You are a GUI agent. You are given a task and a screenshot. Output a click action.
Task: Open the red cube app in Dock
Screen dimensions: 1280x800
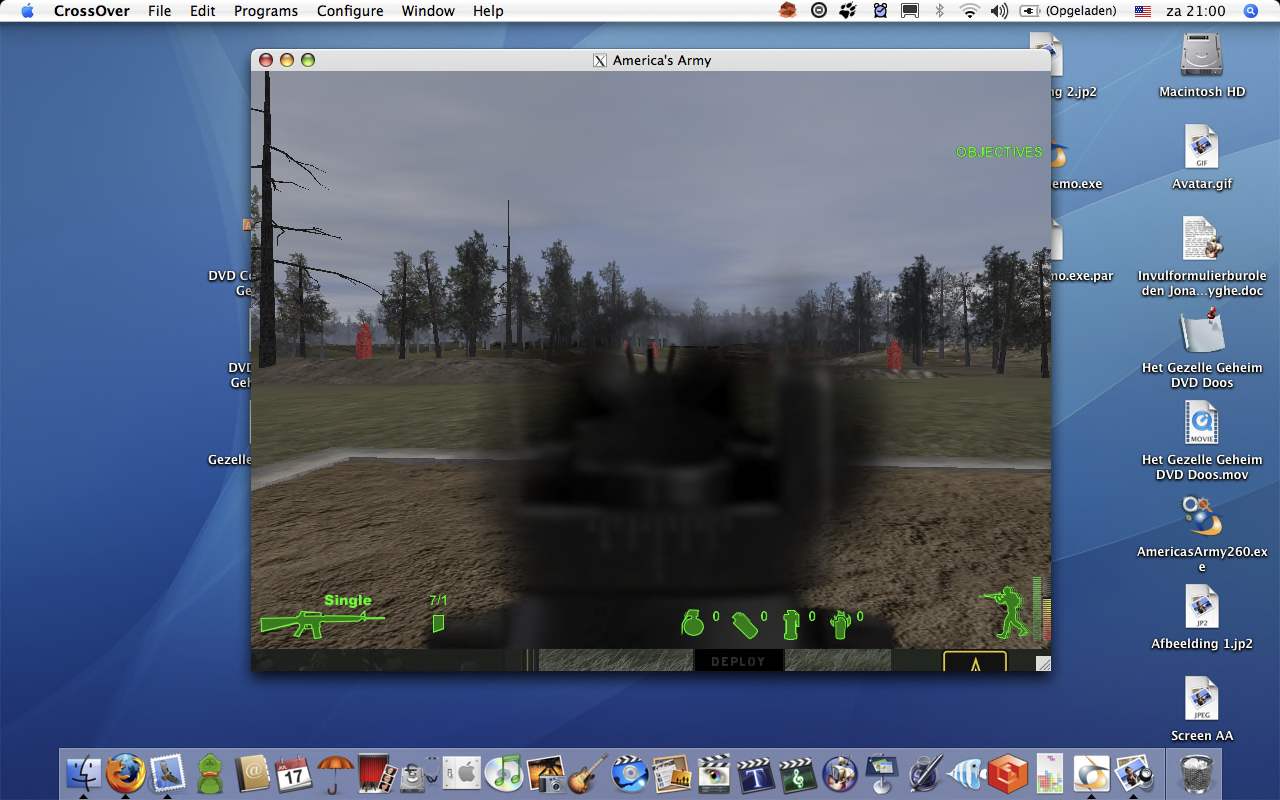pos(1008,773)
